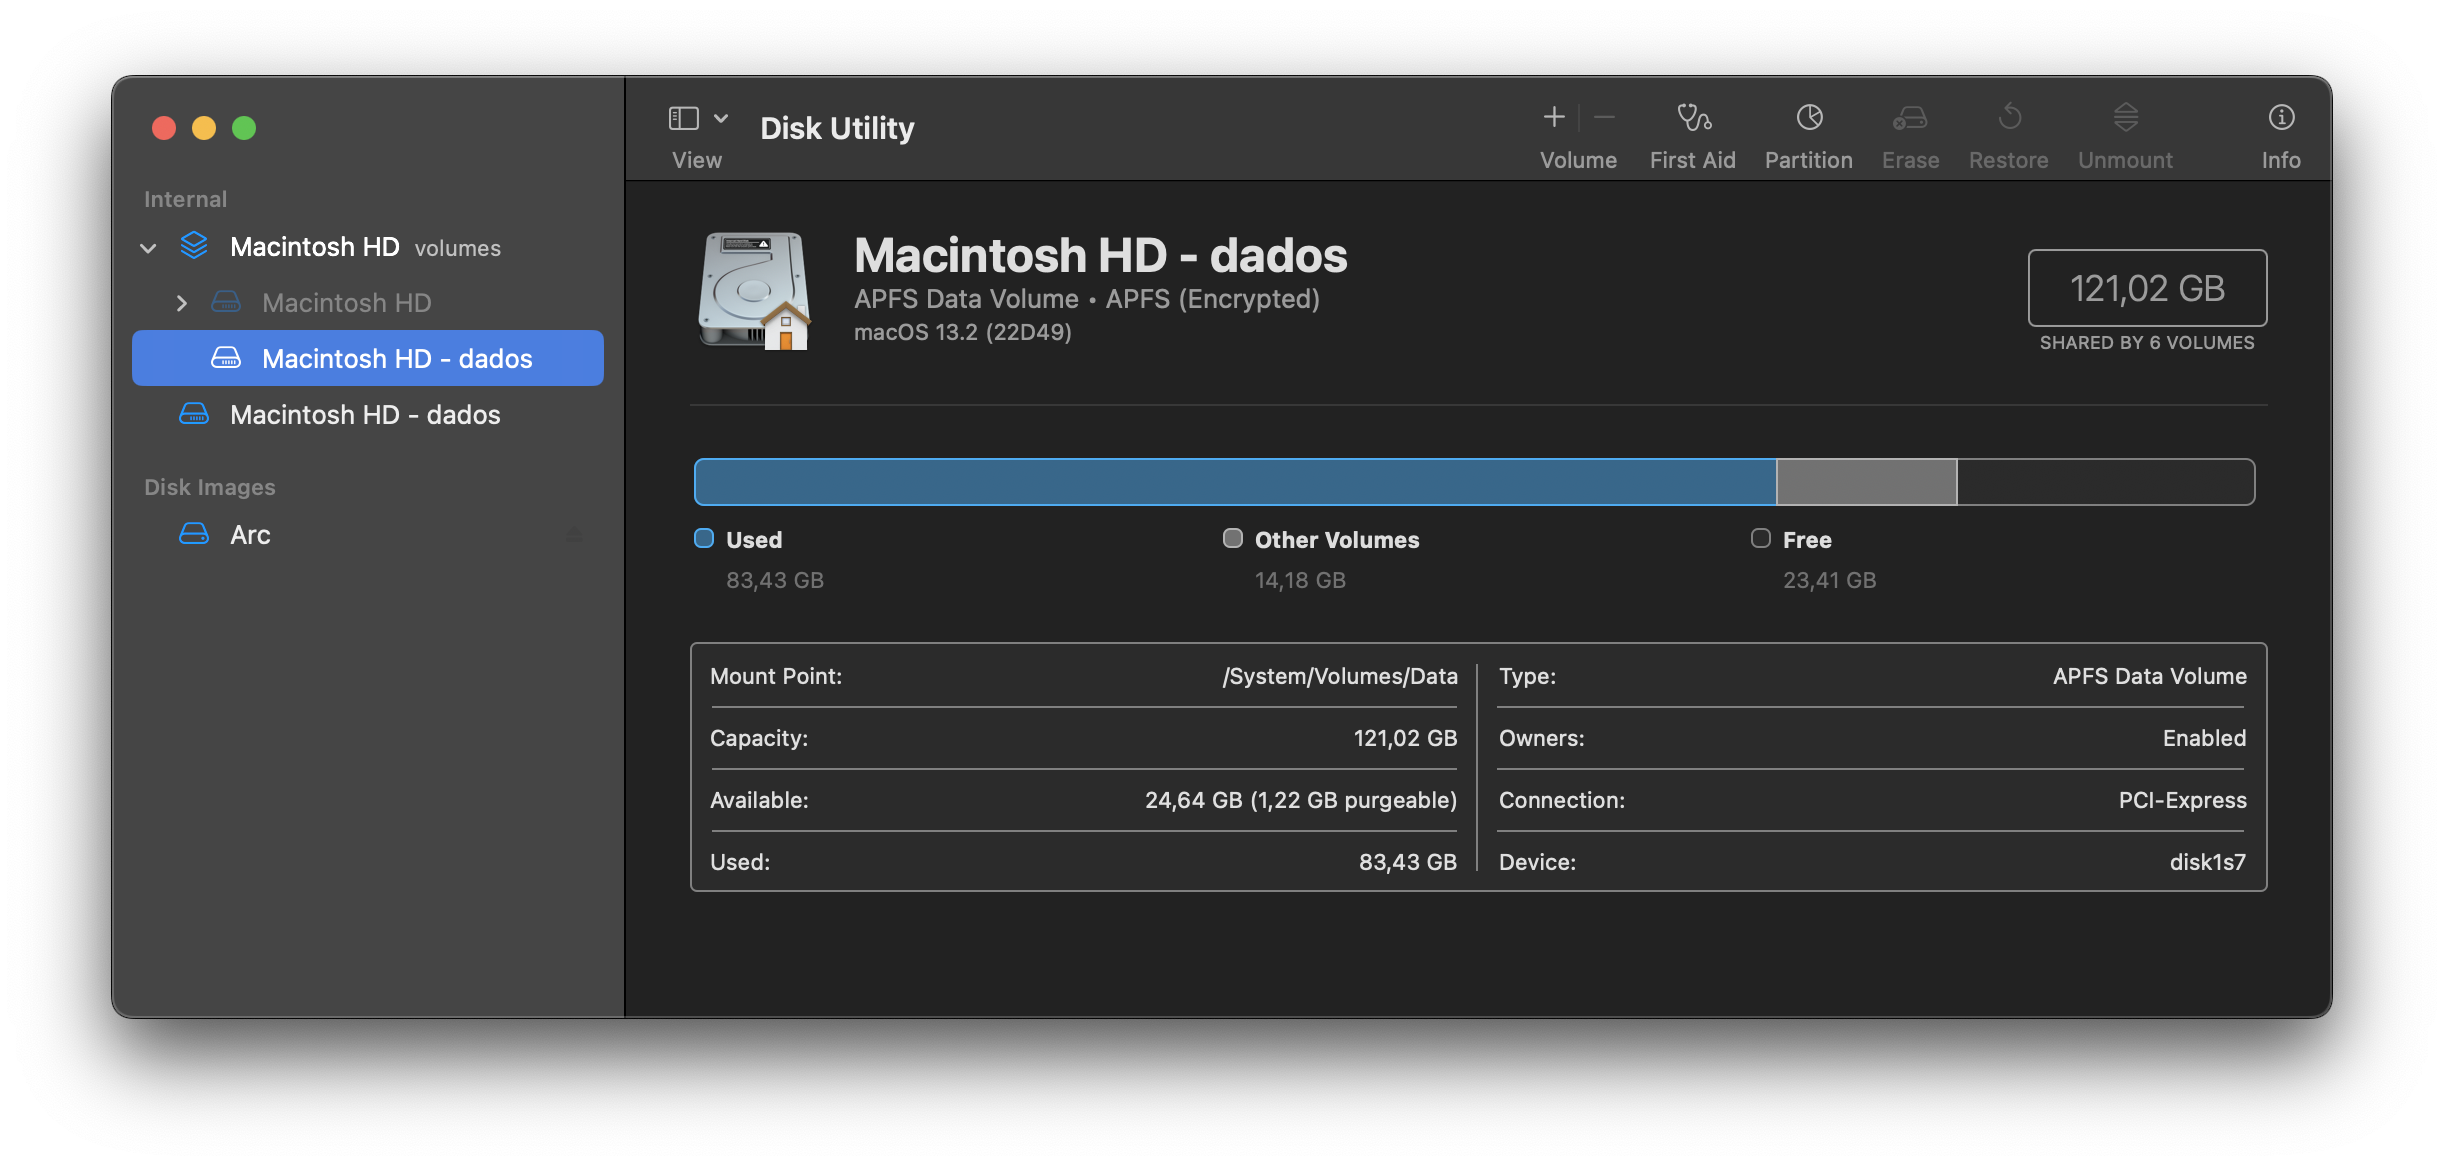
Task: Open the Partition pie chart tool
Action: pos(1808,118)
